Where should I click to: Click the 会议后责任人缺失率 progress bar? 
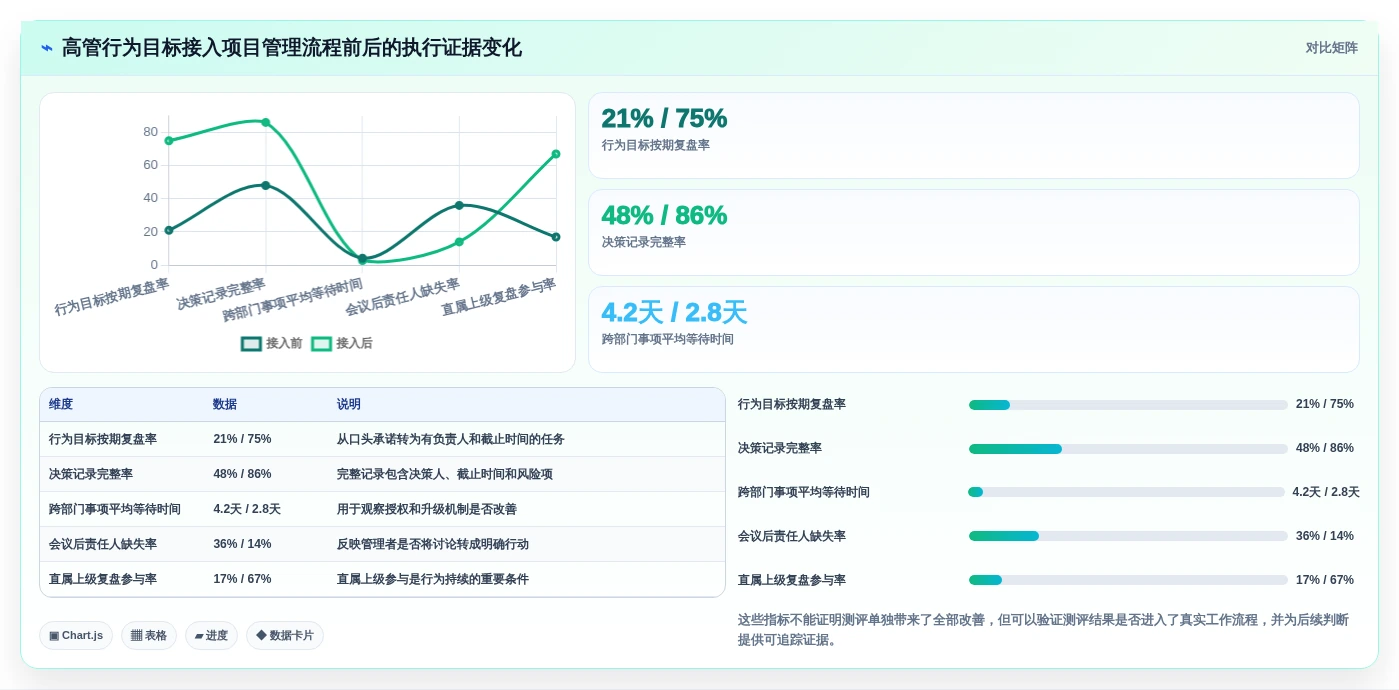click(1128, 536)
